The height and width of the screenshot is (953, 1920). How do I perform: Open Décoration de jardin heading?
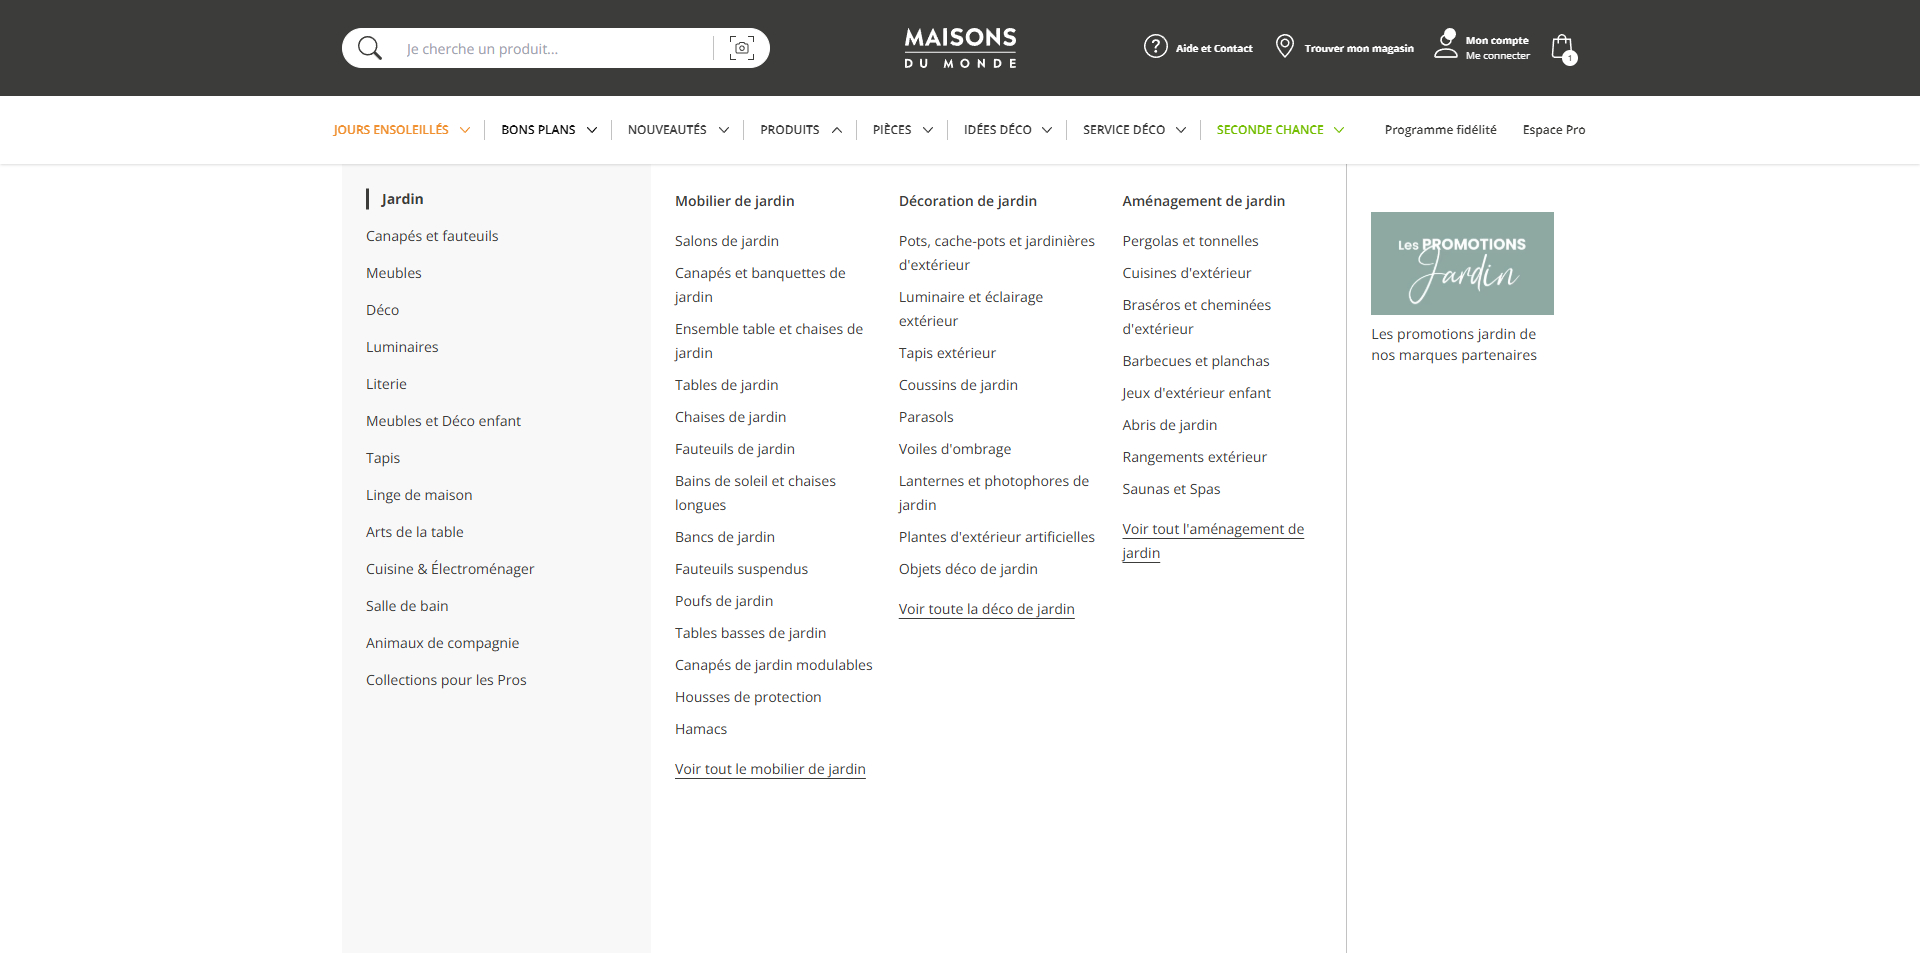(x=968, y=201)
